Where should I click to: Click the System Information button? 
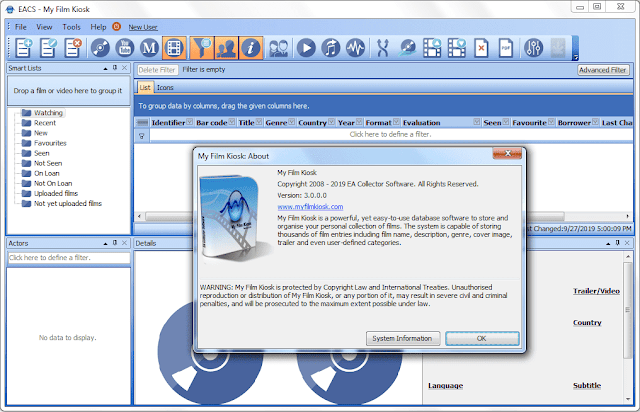coord(402,339)
